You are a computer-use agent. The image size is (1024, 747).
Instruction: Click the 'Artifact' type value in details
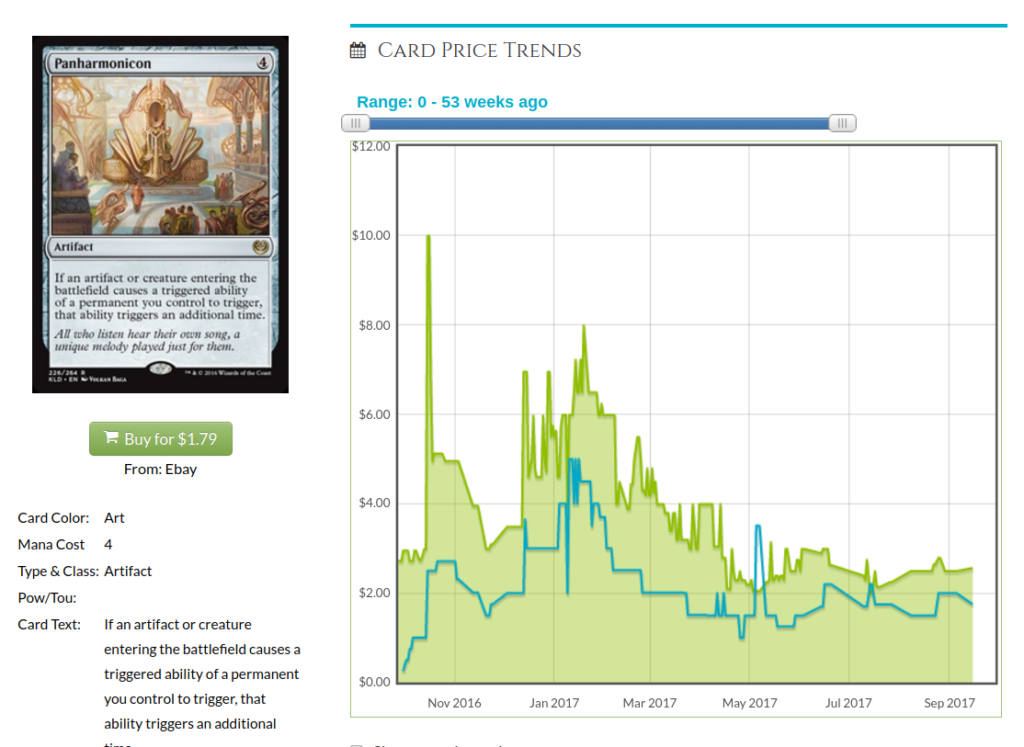128,571
